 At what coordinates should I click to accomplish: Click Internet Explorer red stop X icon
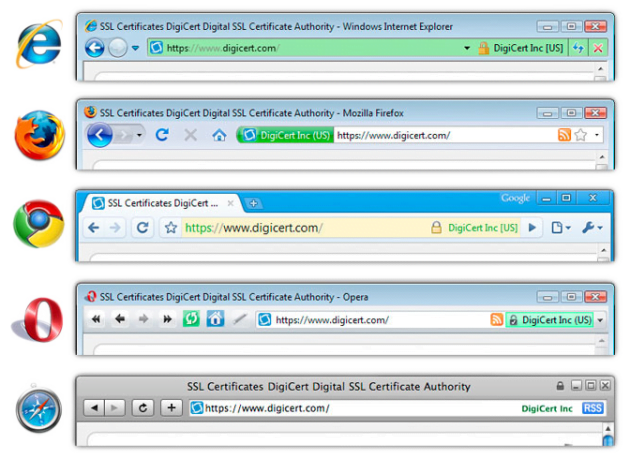click(598, 48)
